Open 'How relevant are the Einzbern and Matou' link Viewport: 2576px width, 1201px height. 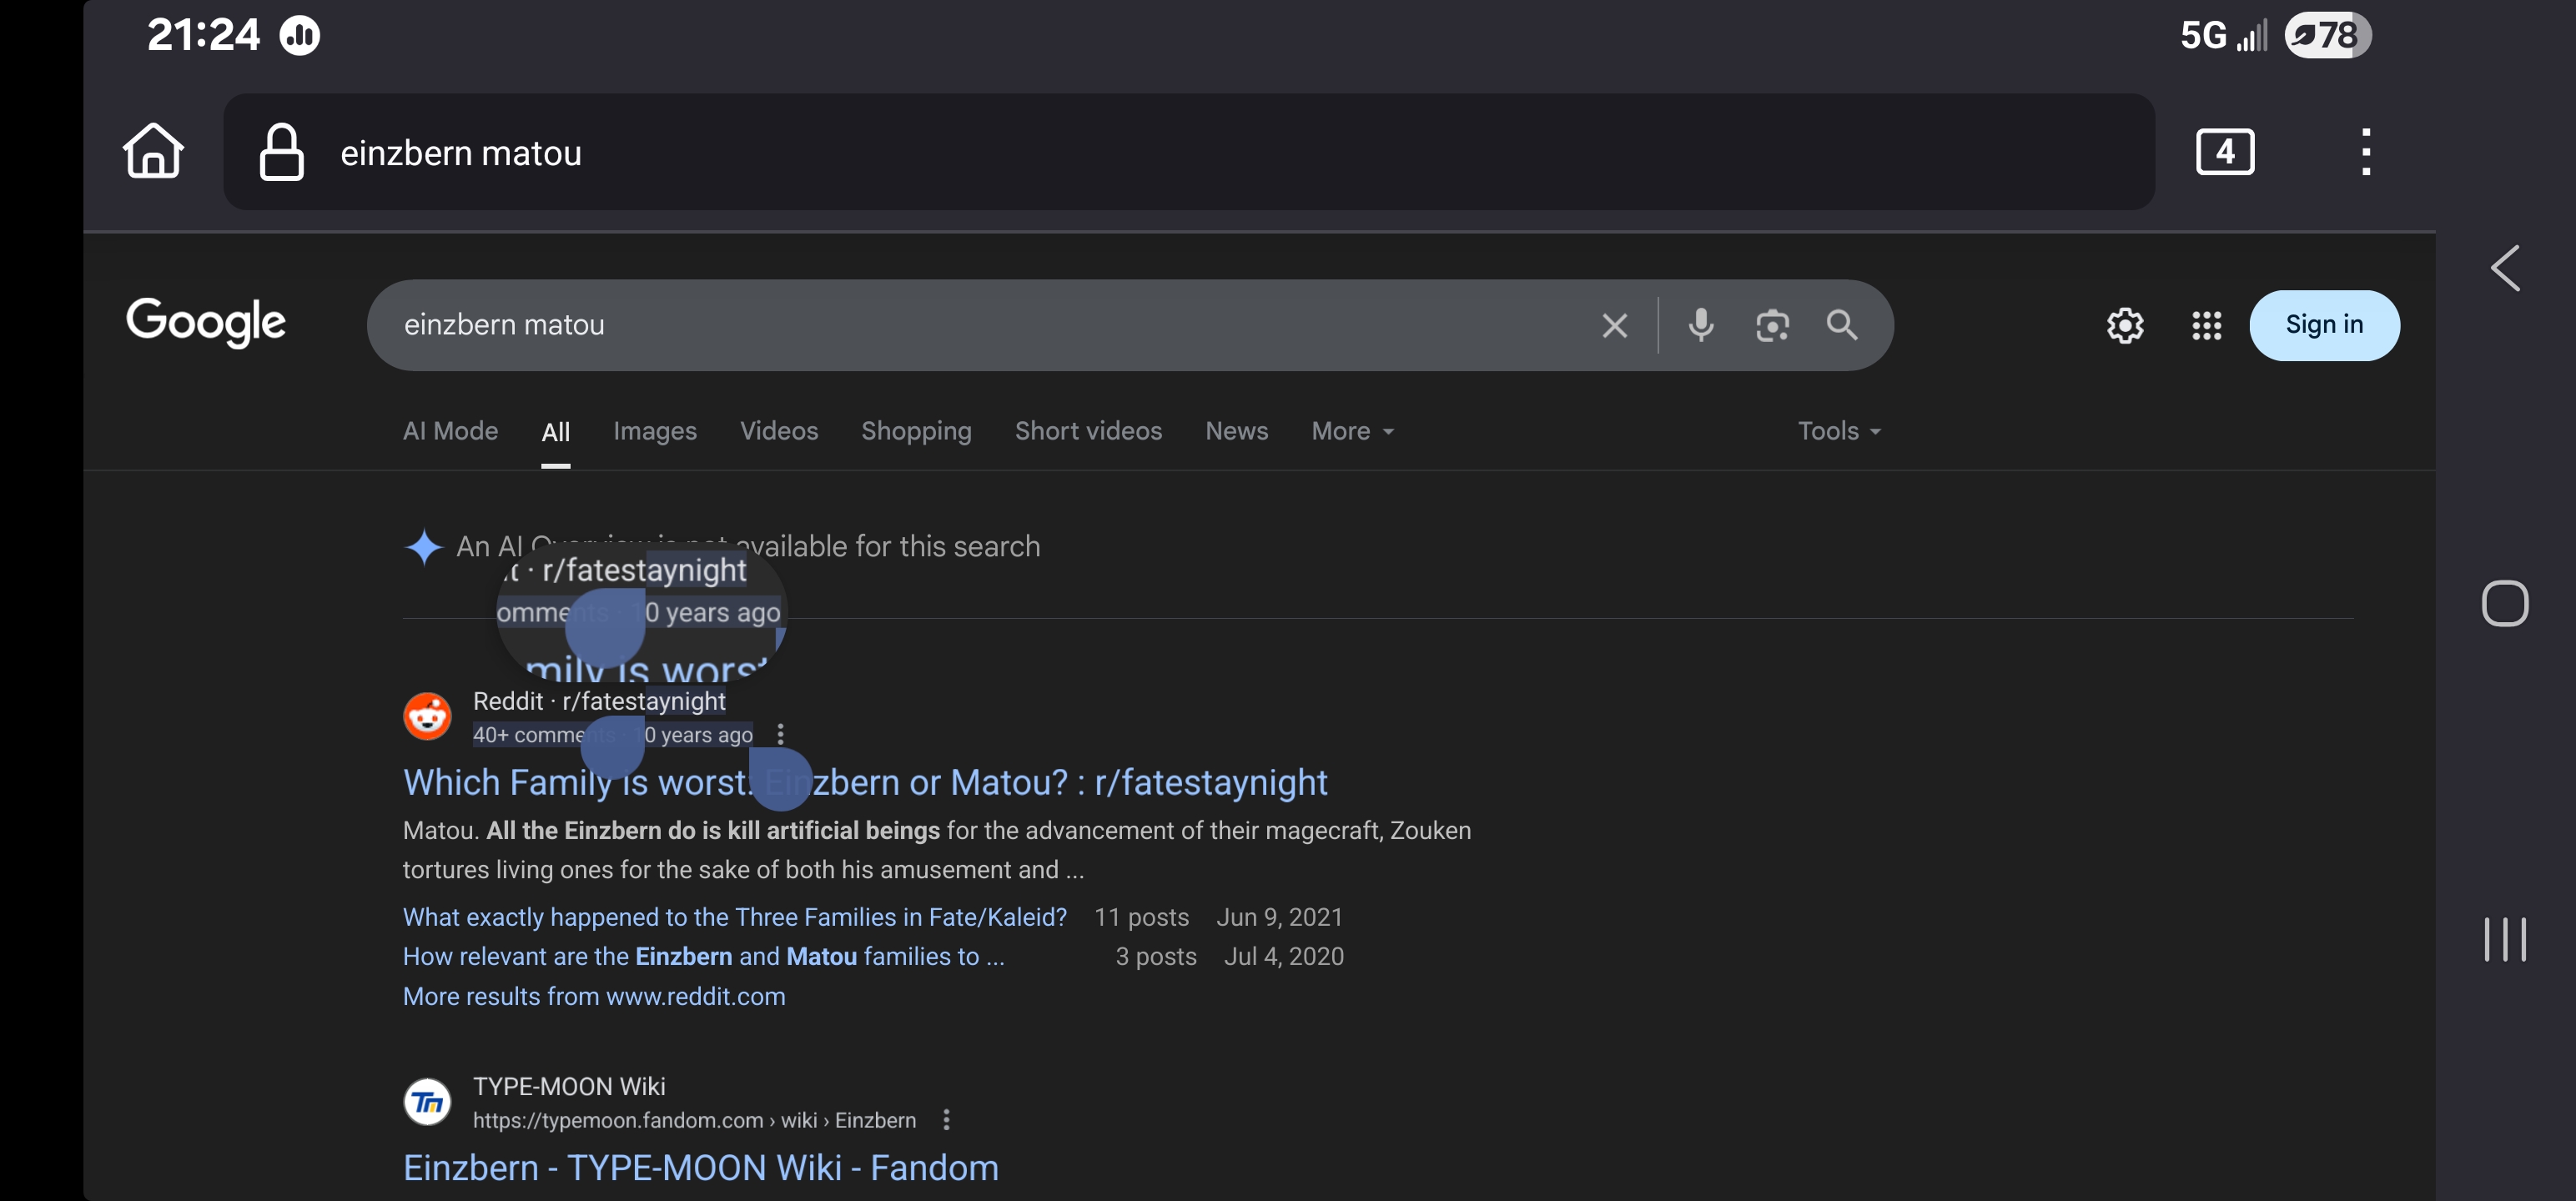tap(703, 957)
